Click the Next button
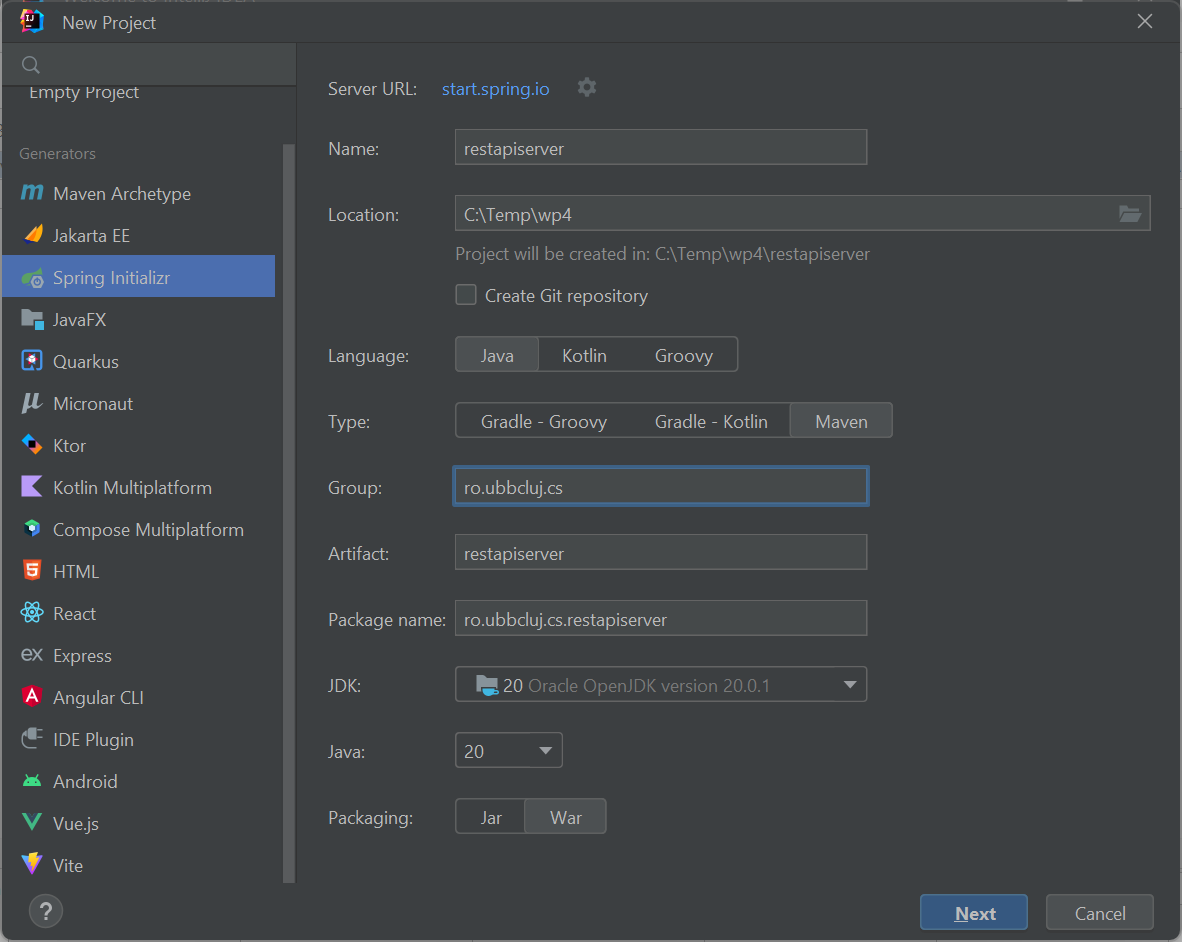This screenshot has height=942, width=1182. pos(974,913)
